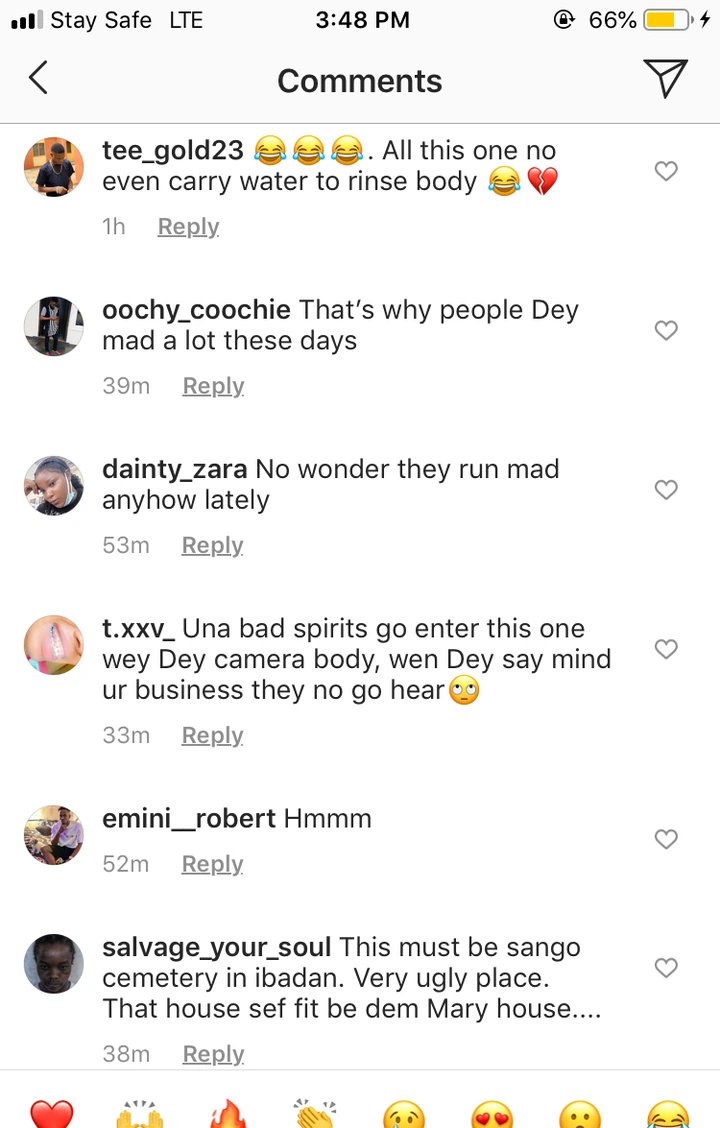Like tee_gold23's comment
Screen dimensions: 720x1128
coord(666,171)
